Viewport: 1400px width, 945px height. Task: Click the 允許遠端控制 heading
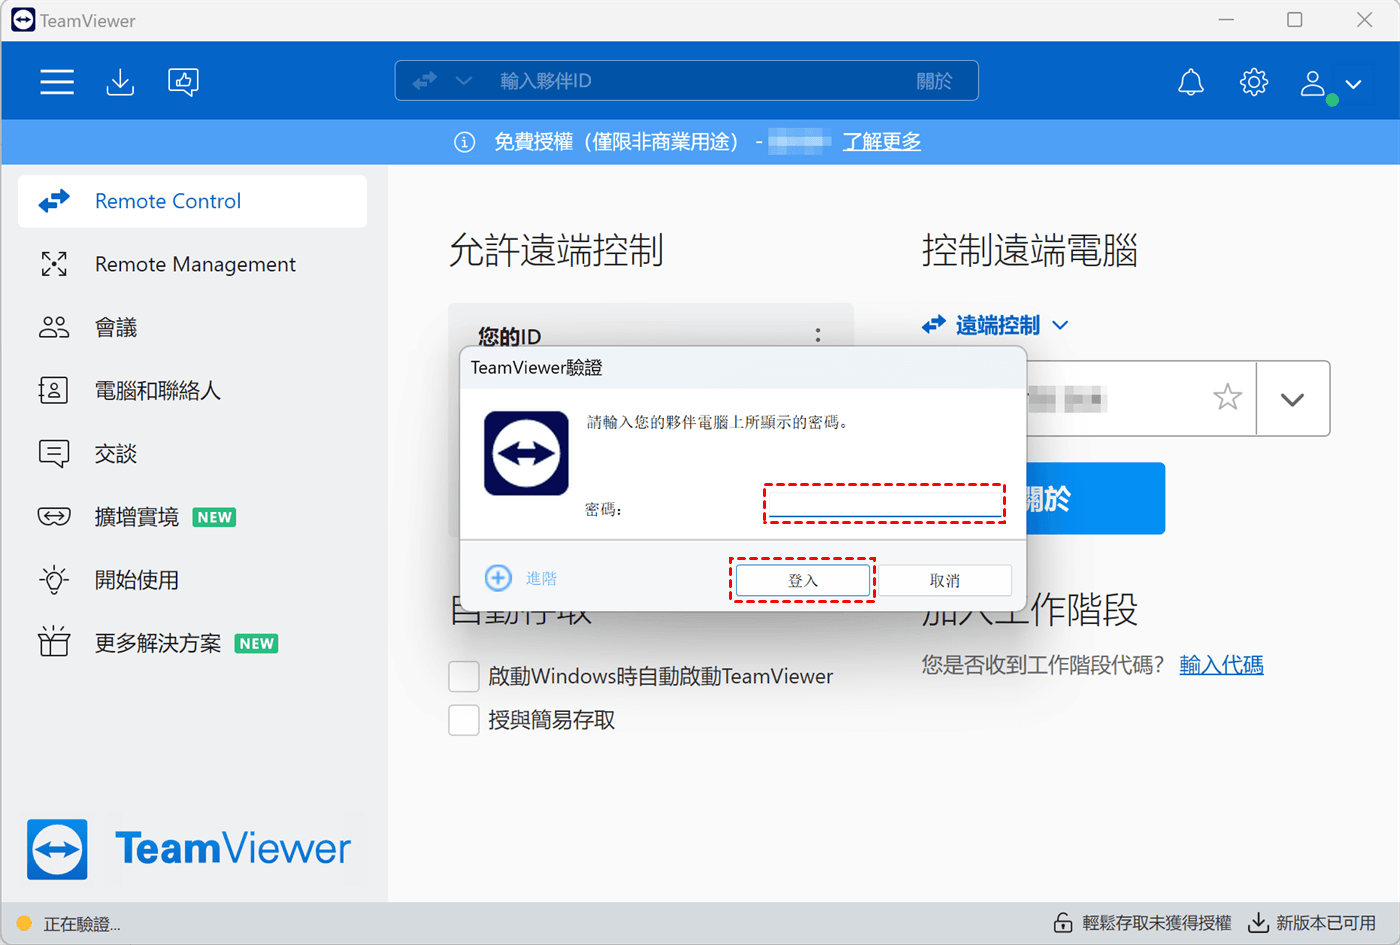(556, 250)
